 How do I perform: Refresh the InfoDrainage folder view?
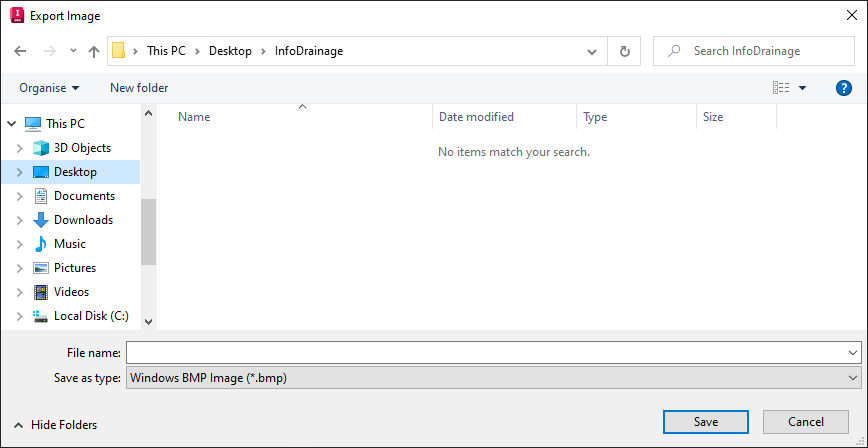[x=624, y=52]
